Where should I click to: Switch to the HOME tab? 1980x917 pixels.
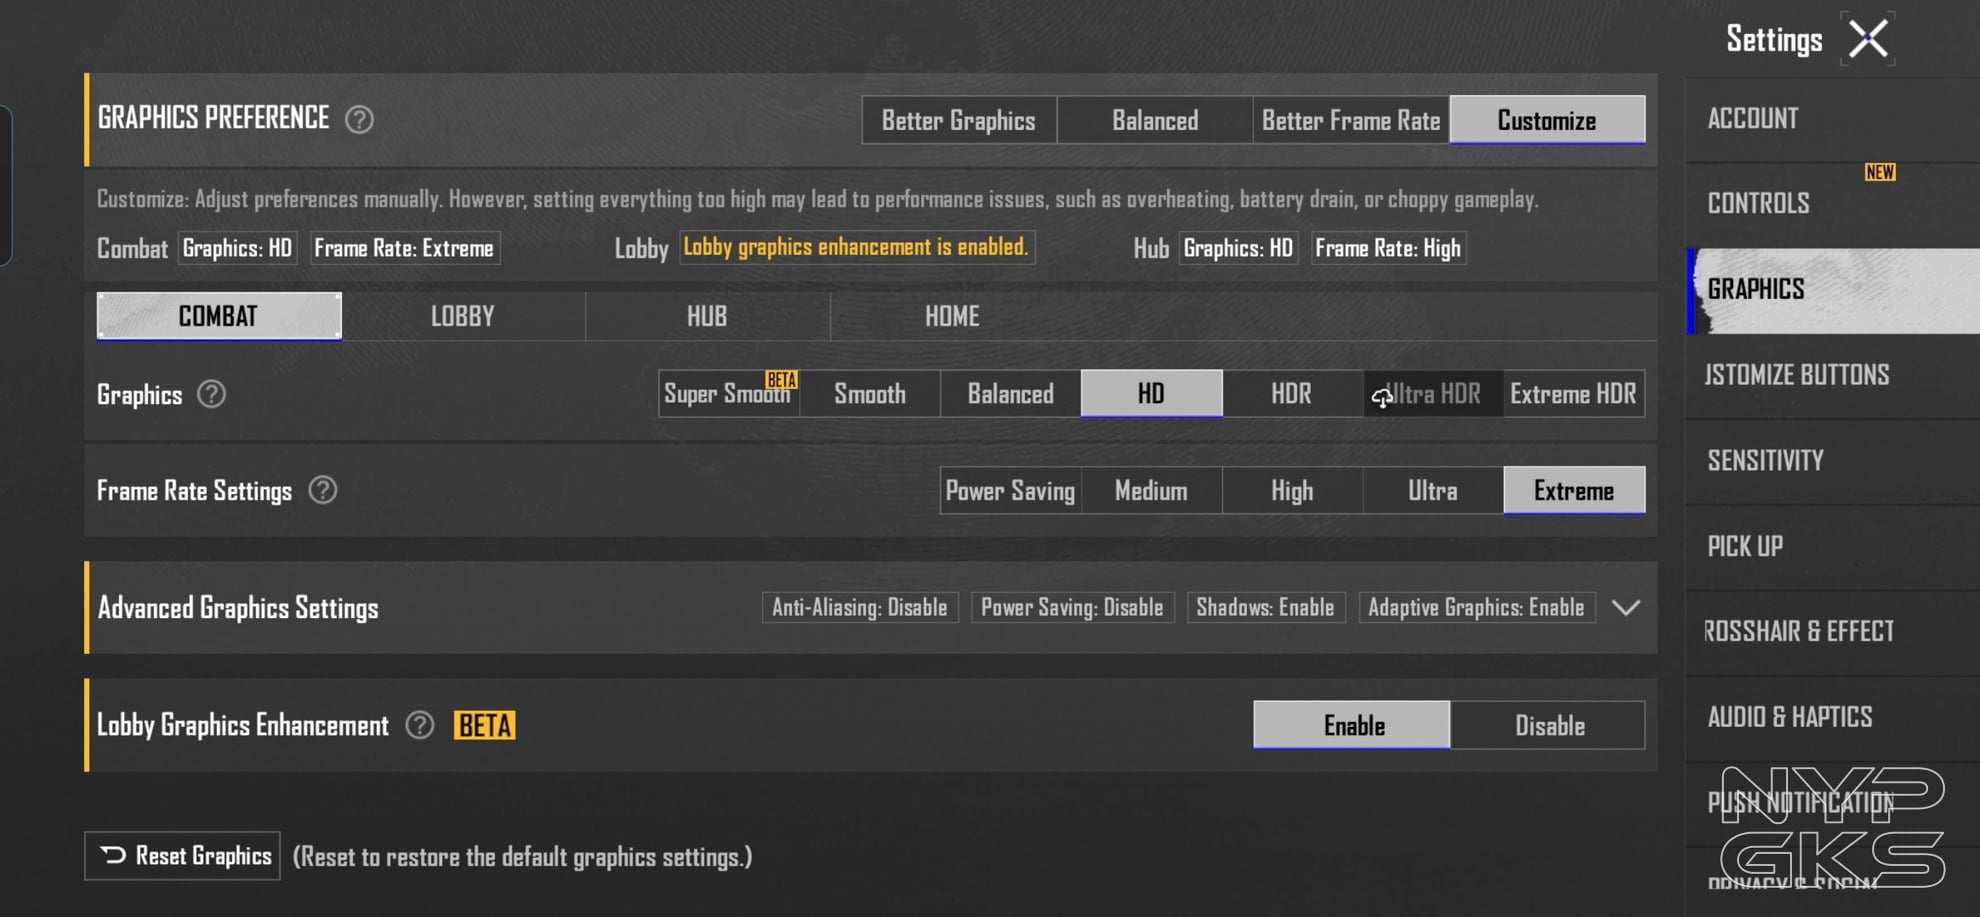click(952, 316)
